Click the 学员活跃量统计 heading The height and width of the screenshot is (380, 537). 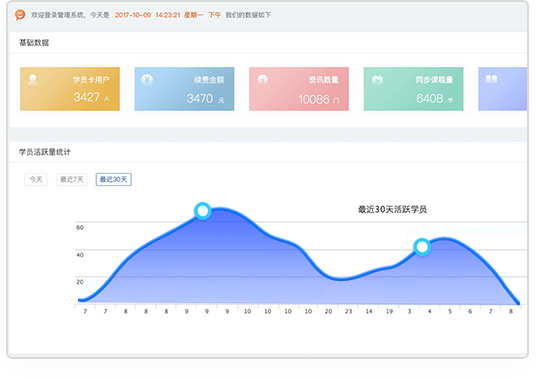click(x=45, y=152)
